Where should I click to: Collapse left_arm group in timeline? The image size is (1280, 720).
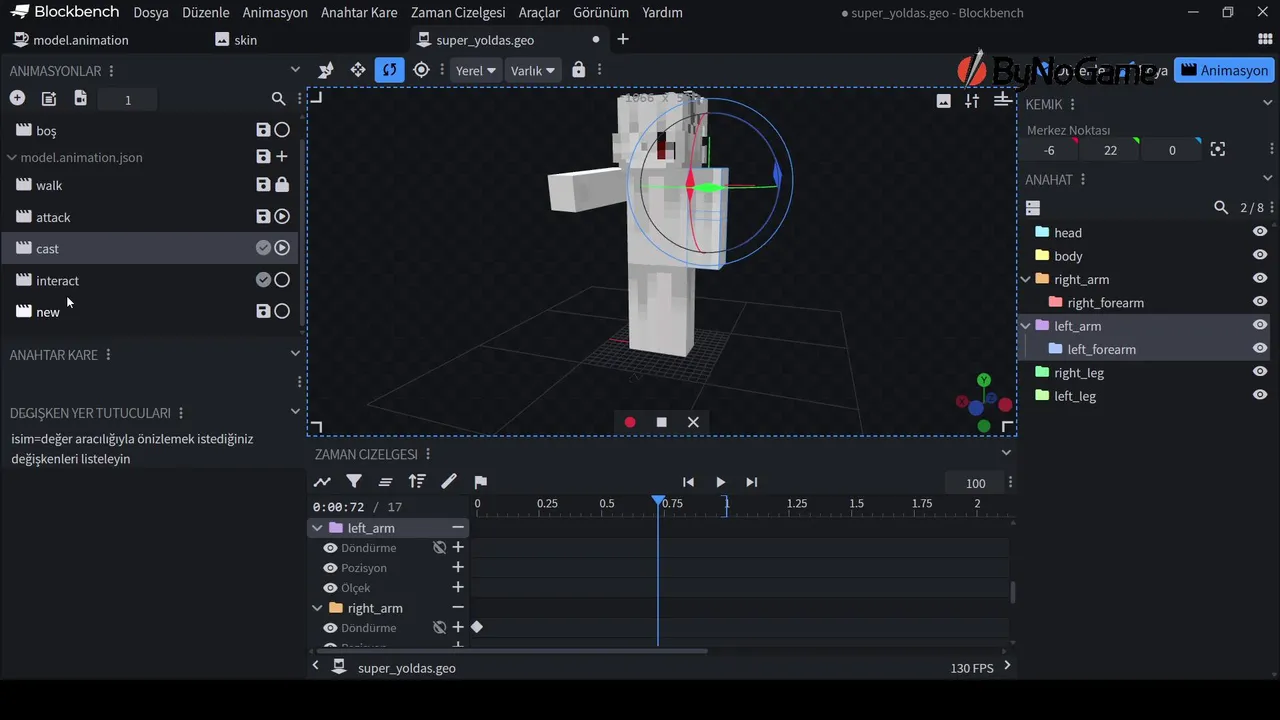318,528
